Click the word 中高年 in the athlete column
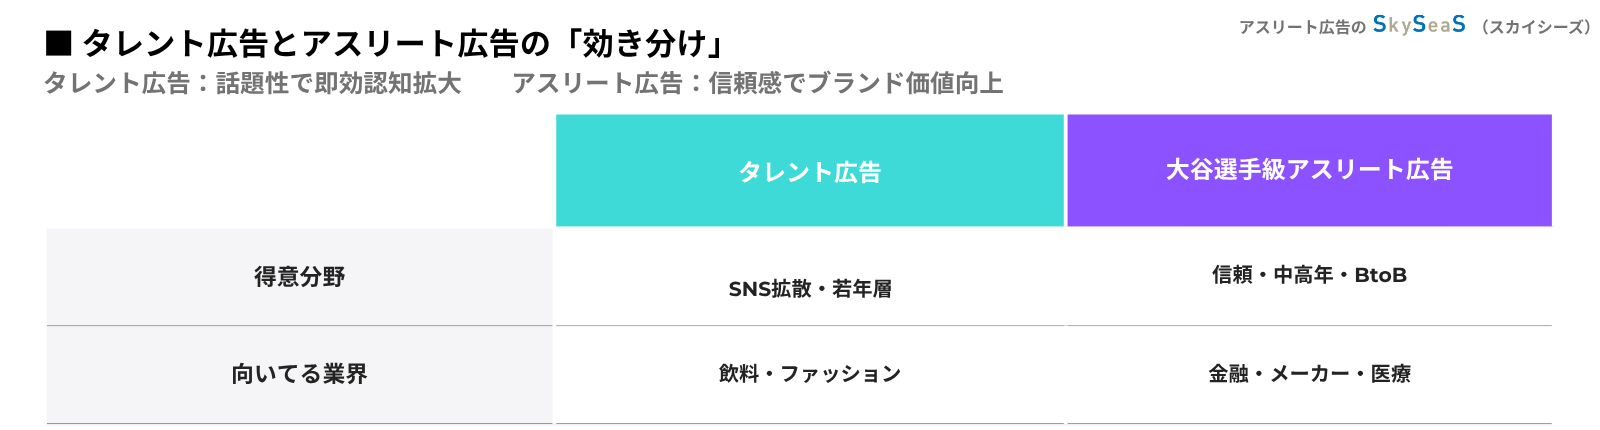The width and height of the screenshot is (1600, 430). pos(1303,275)
